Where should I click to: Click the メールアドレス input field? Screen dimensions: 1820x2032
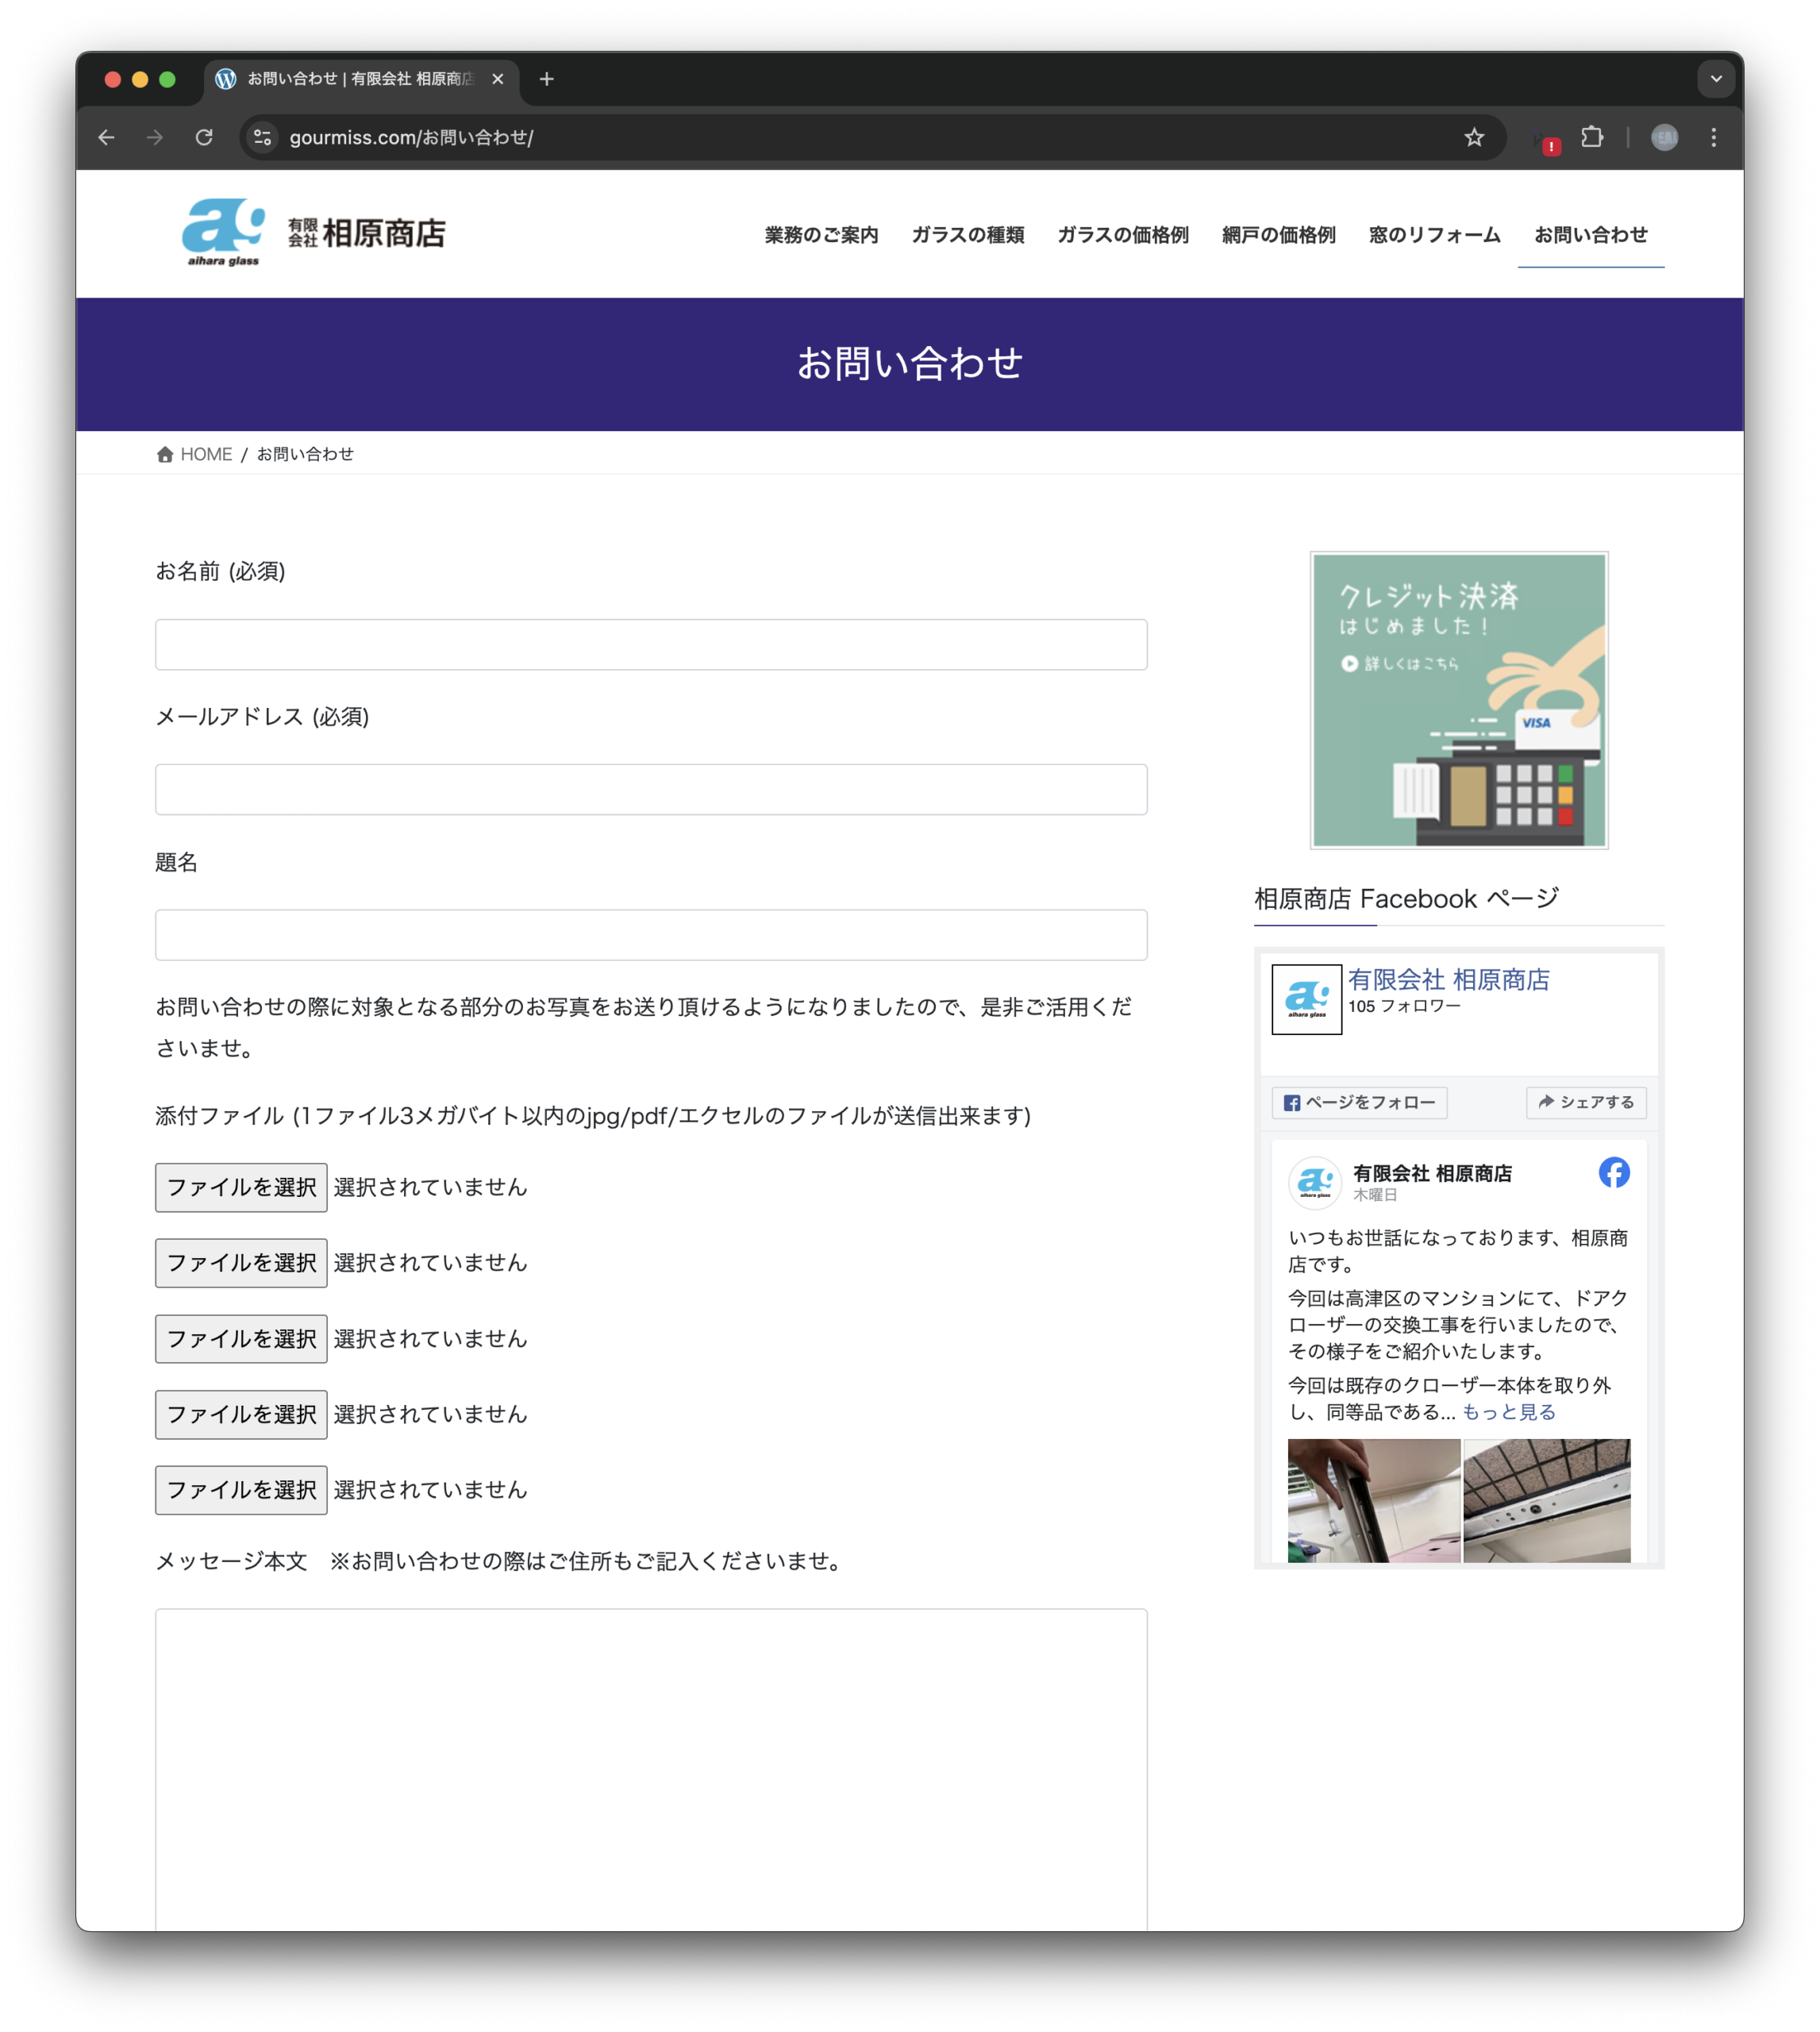click(x=651, y=789)
